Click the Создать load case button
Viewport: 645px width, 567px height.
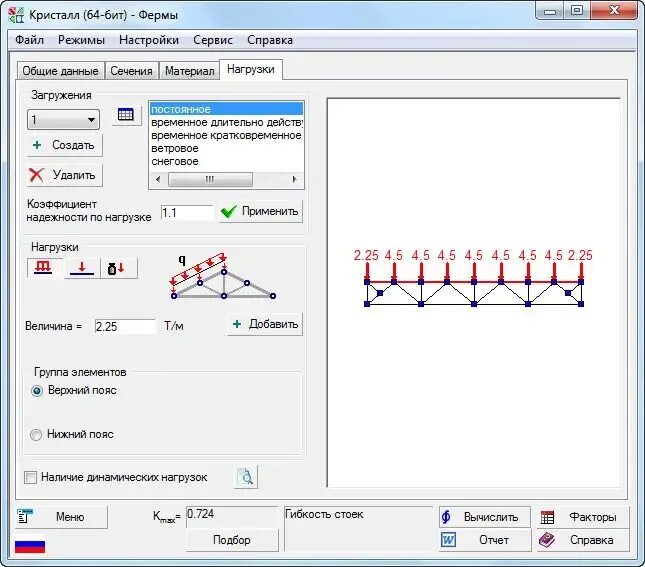pyautogui.click(x=65, y=145)
